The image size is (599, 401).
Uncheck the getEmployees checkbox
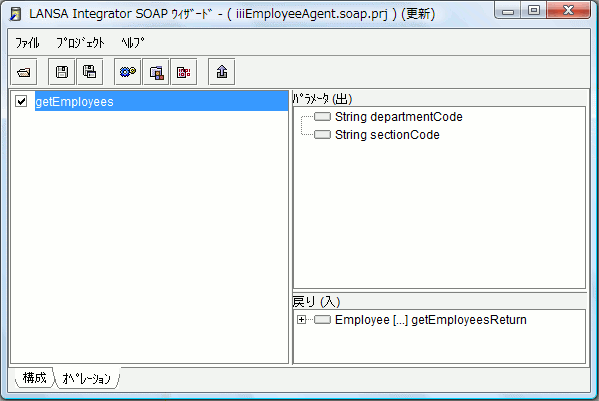pyautogui.click(x=21, y=101)
